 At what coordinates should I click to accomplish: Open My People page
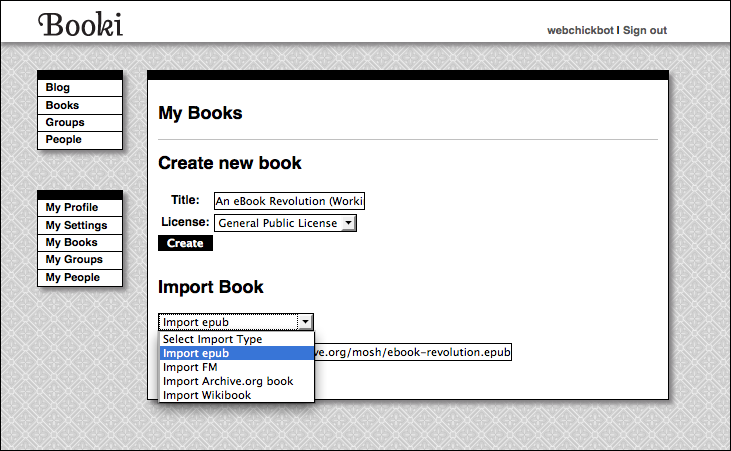click(x=73, y=277)
